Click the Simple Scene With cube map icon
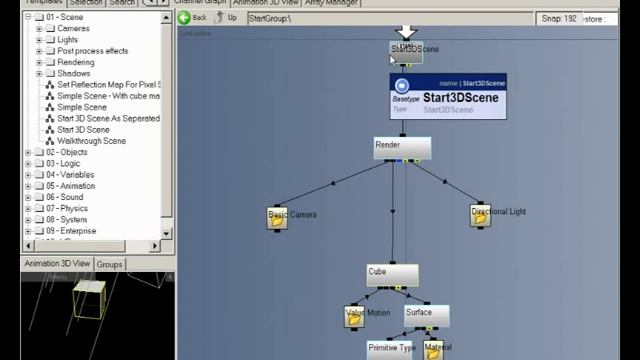Viewport: 640px width, 360px height. click(50, 96)
